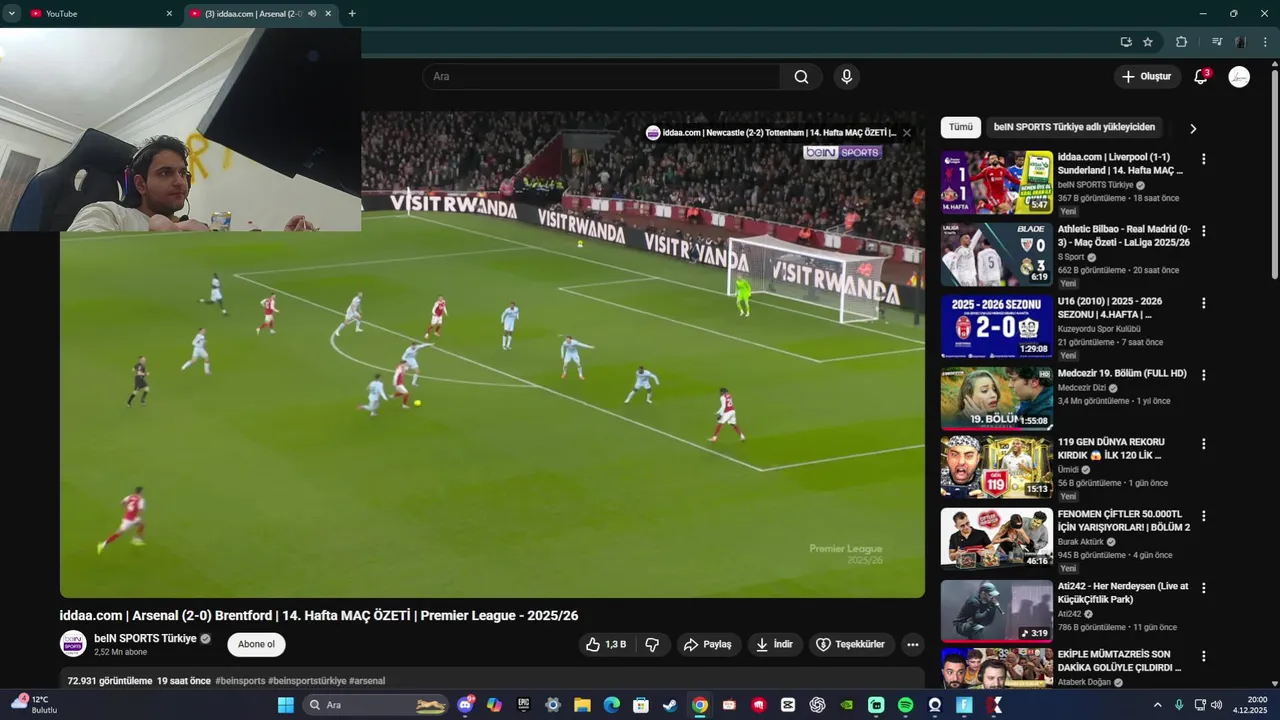The image size is (1280, 720).
Task: Open the Chrome profile picture menu
Action: [x=1241, y=42]
